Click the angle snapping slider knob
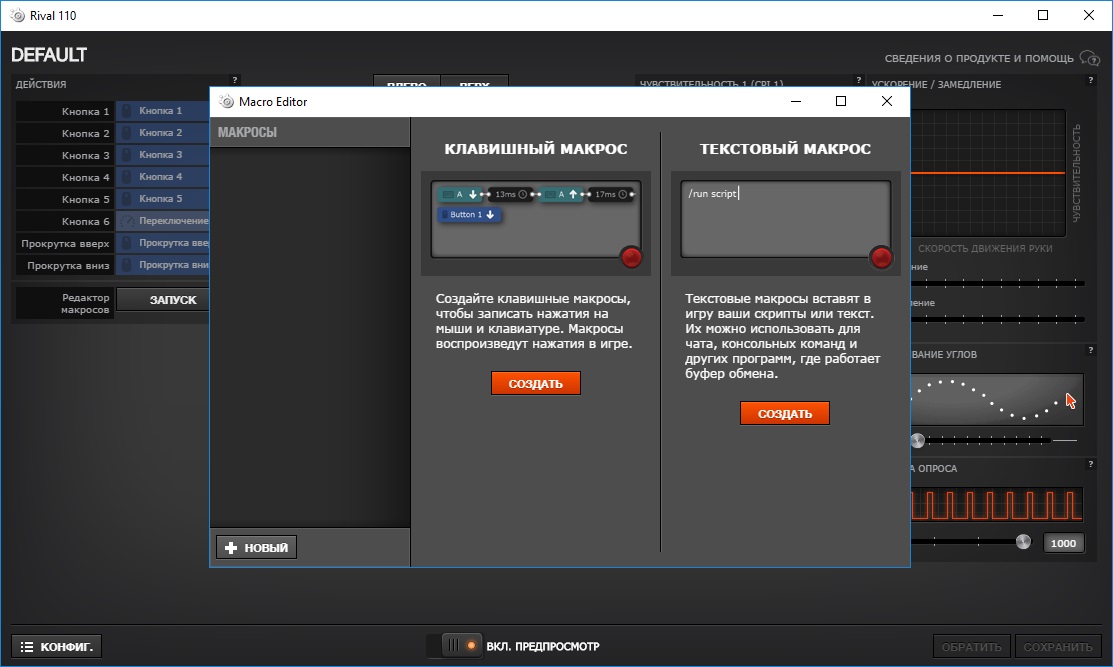 pos(918,440)
